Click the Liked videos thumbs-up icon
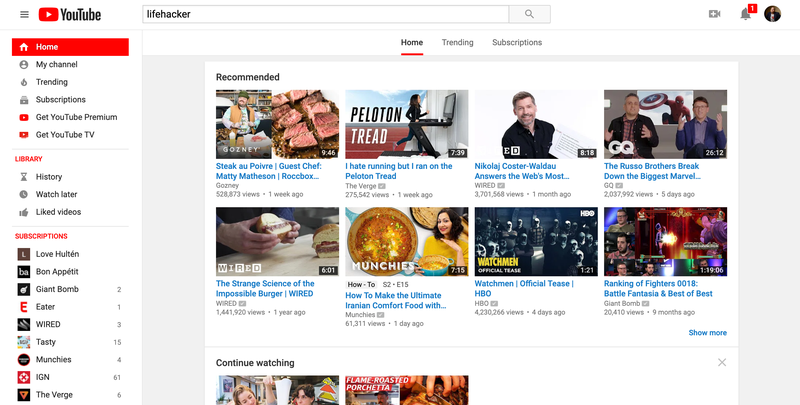This screenshot has width=800, height=405. [23, 212]
